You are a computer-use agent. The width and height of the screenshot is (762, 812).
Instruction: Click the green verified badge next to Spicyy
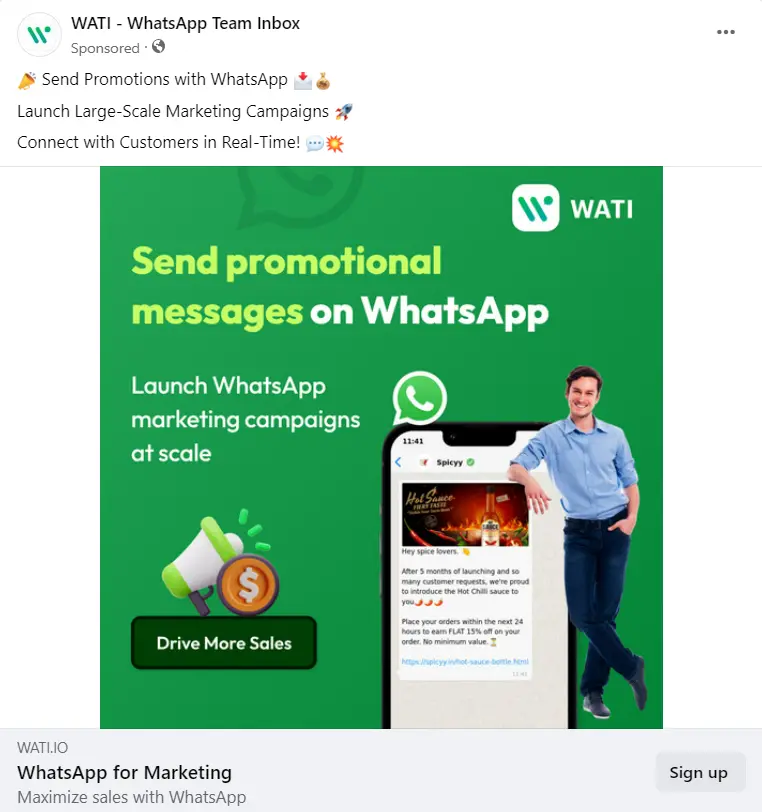click(470, 462)
